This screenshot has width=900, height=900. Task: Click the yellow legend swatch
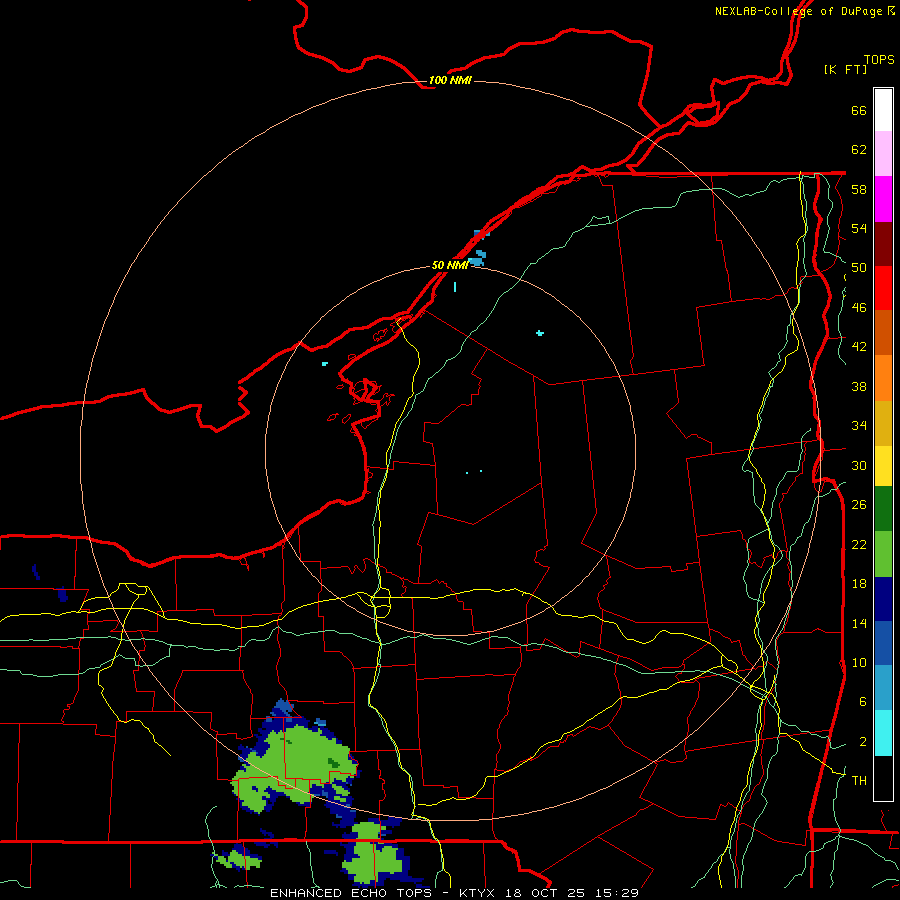(x=883, y=466)
